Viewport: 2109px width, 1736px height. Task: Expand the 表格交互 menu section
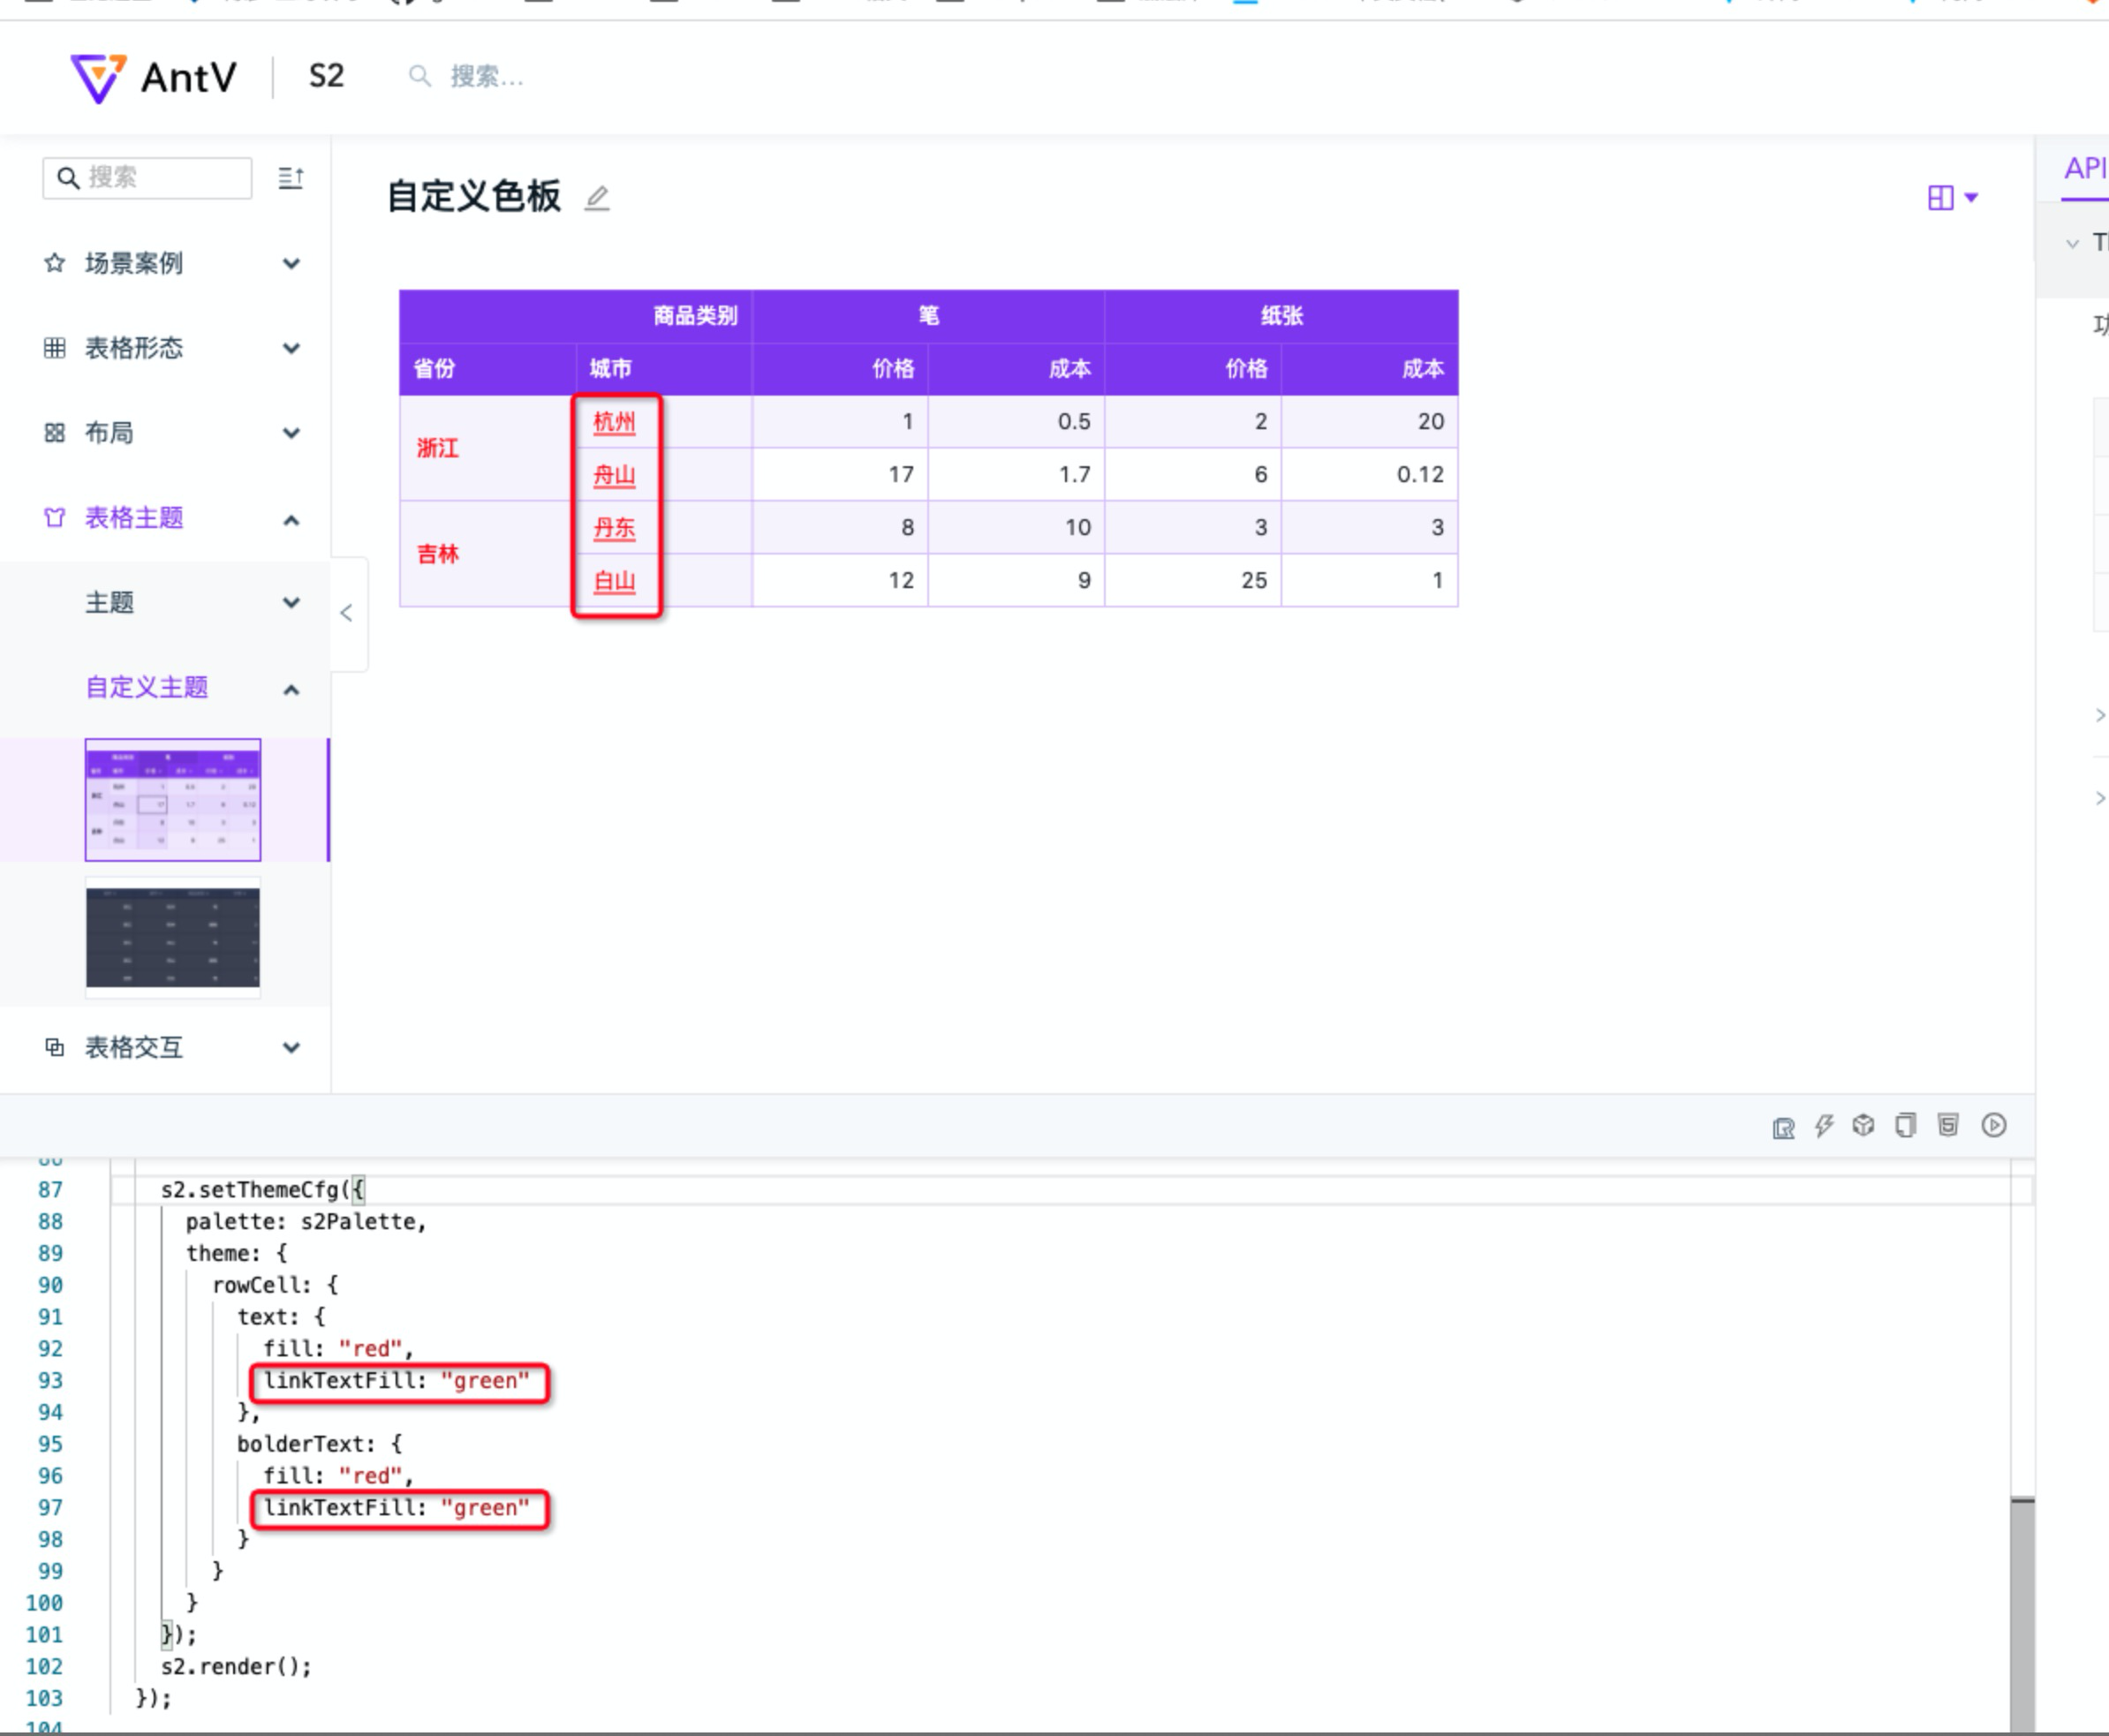165,1047
